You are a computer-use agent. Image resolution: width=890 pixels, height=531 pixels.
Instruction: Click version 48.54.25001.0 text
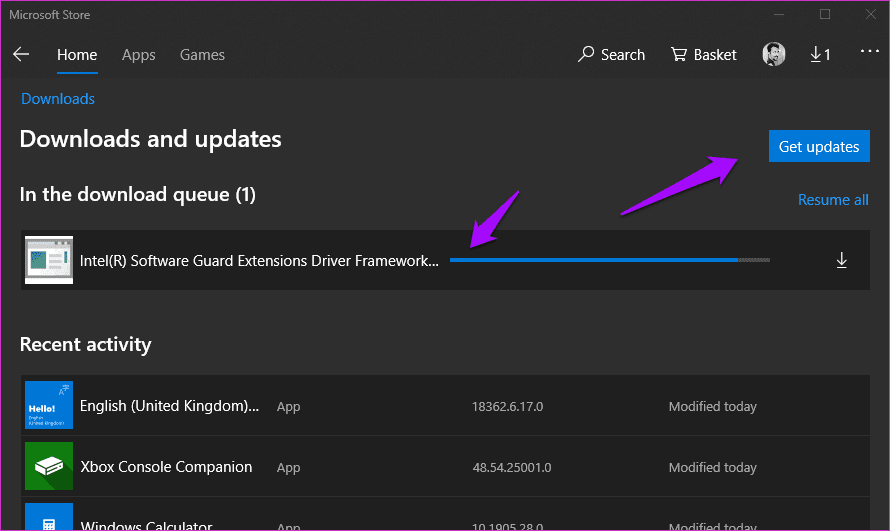pyautogui.click(x=512, y=467)
